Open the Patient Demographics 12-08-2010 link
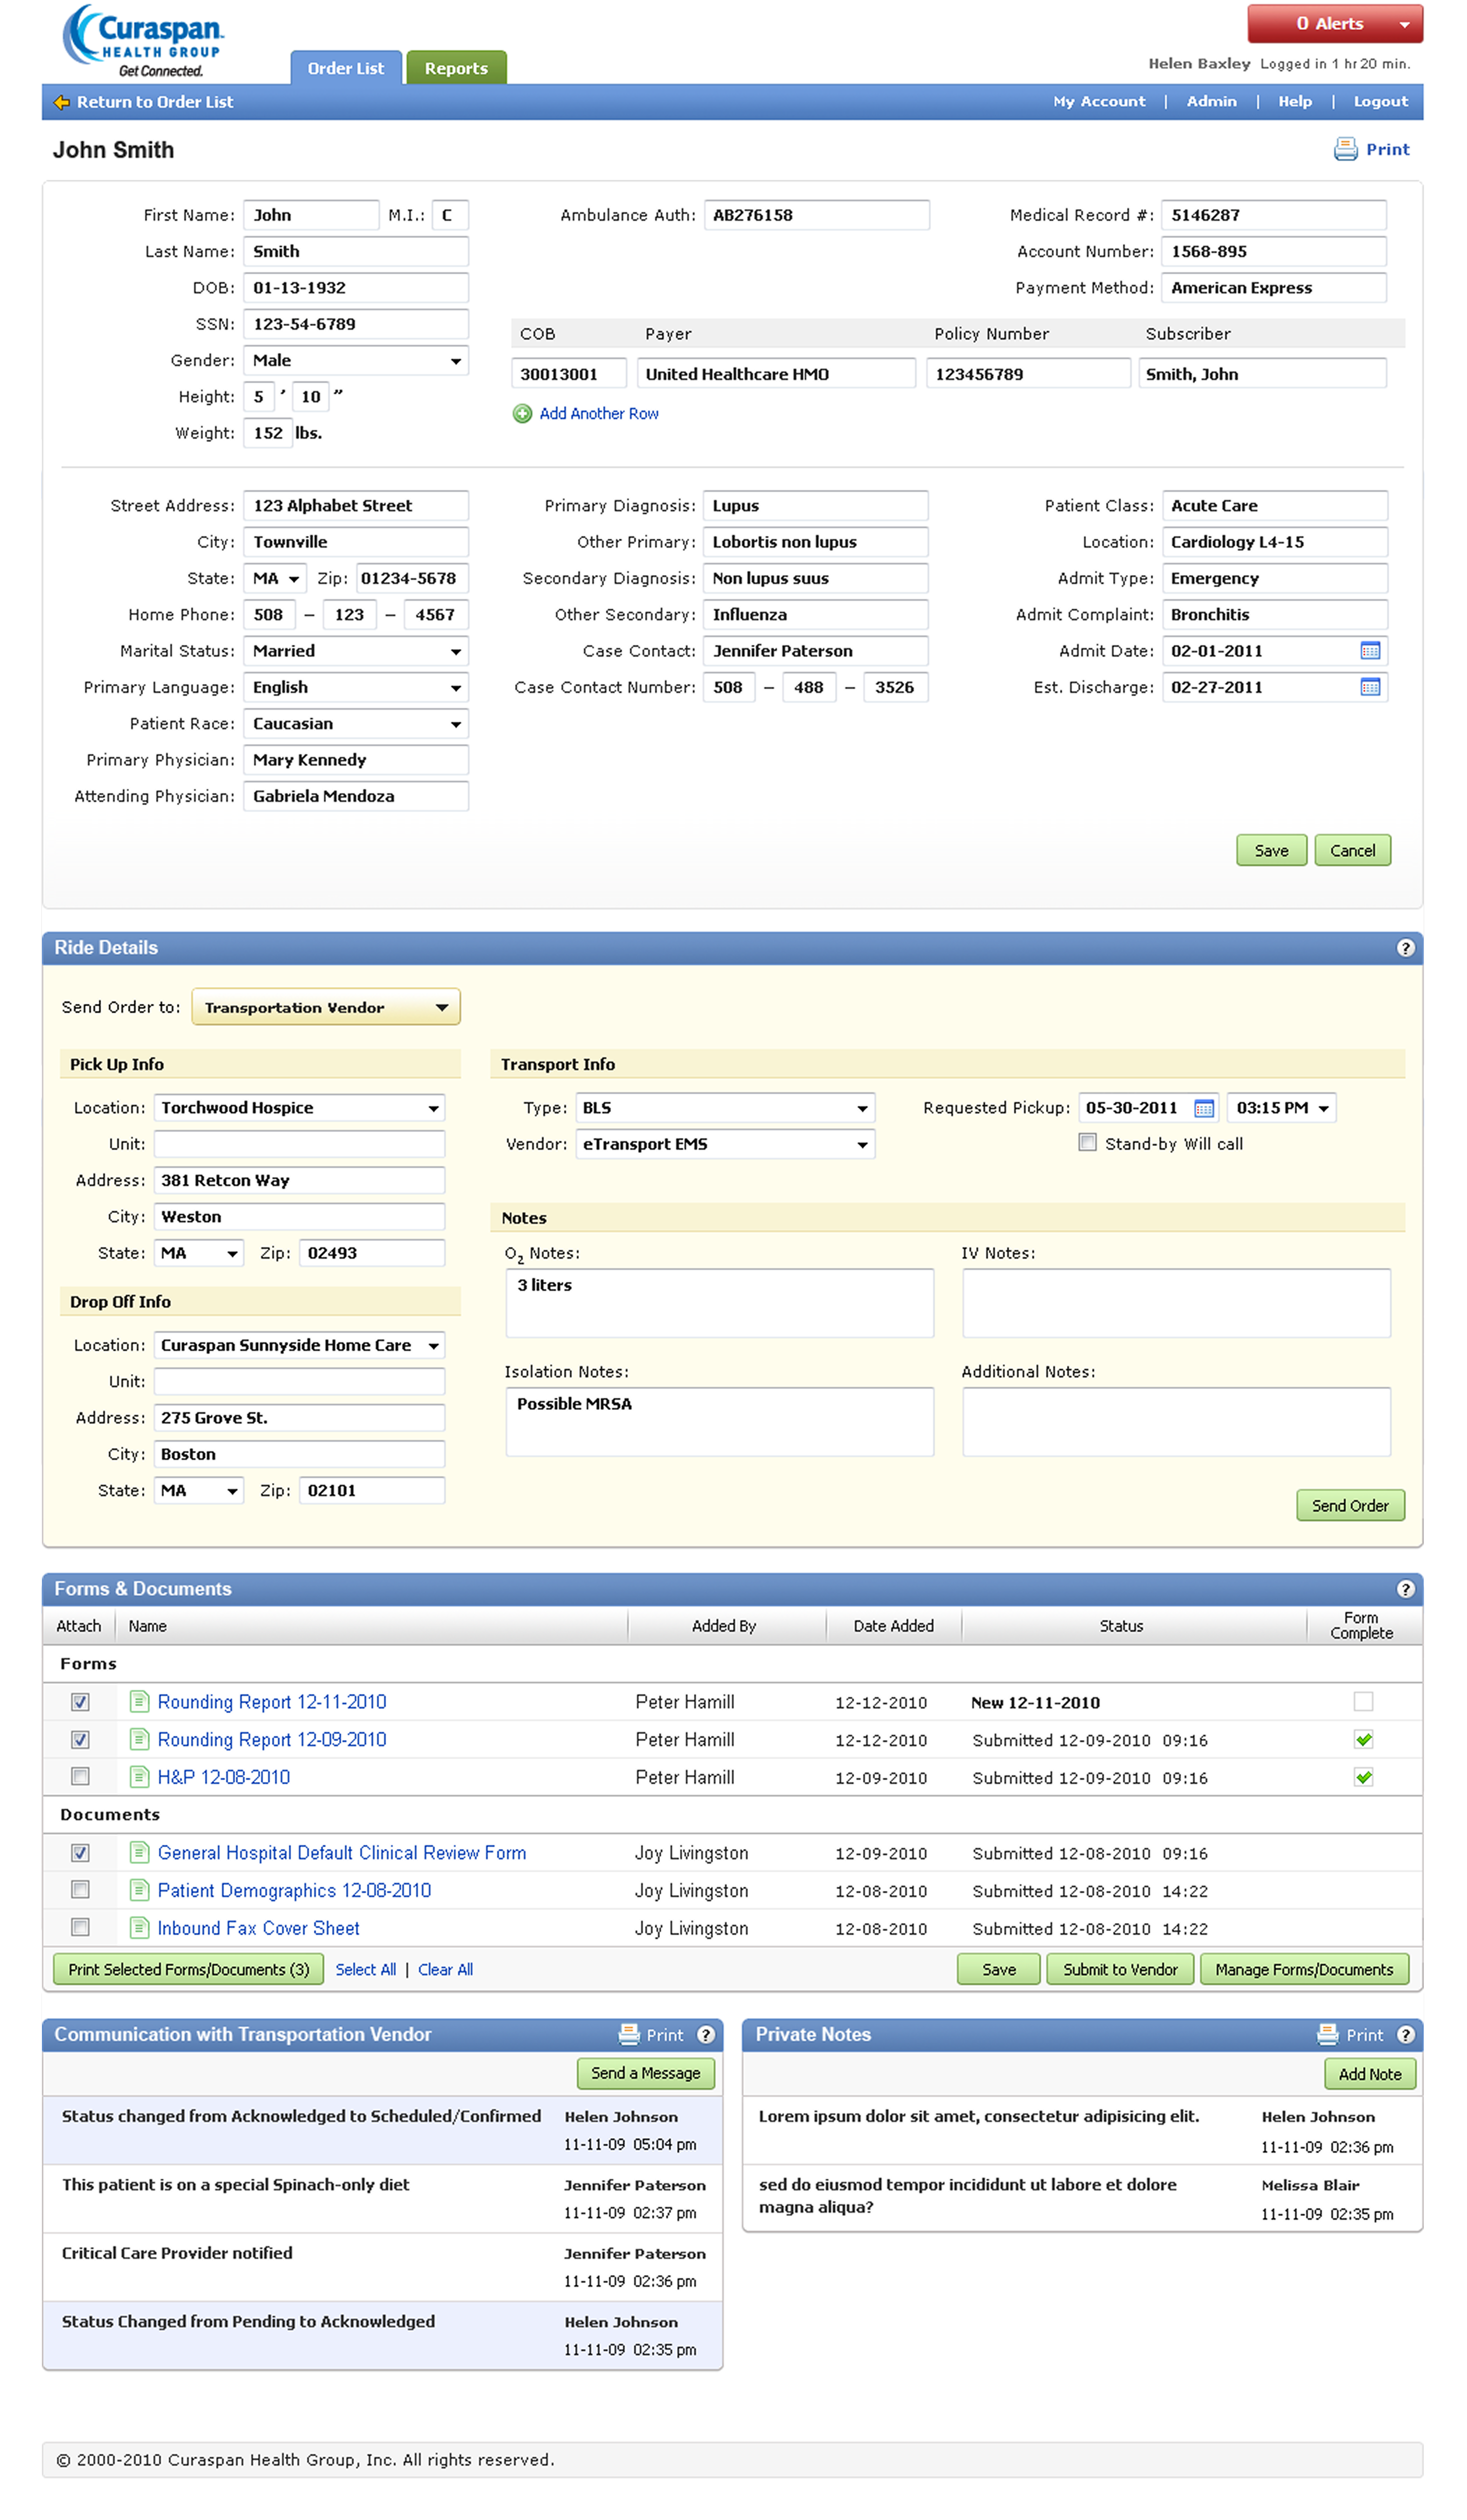1467x2520 pixels. click(294, 1891)
